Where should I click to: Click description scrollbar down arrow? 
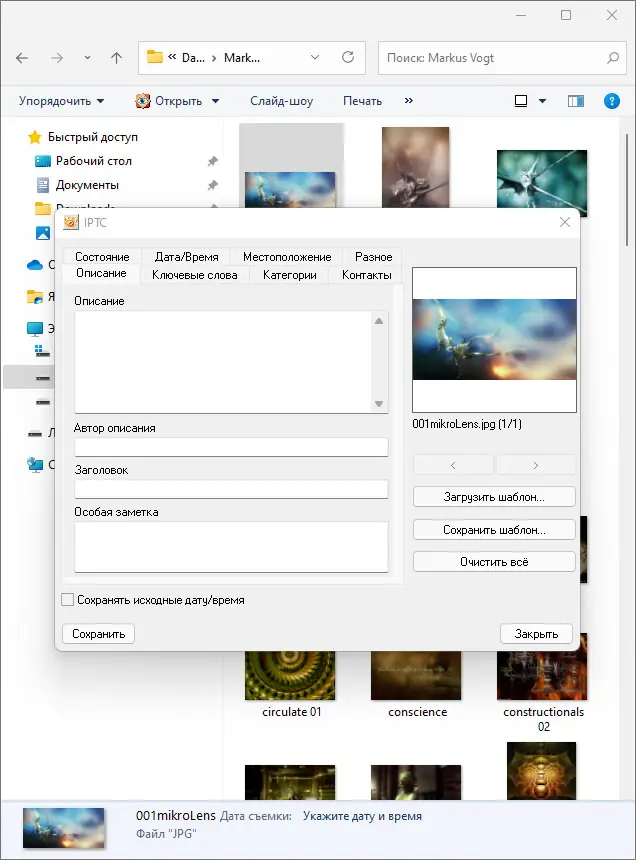(x=379, y=404)
